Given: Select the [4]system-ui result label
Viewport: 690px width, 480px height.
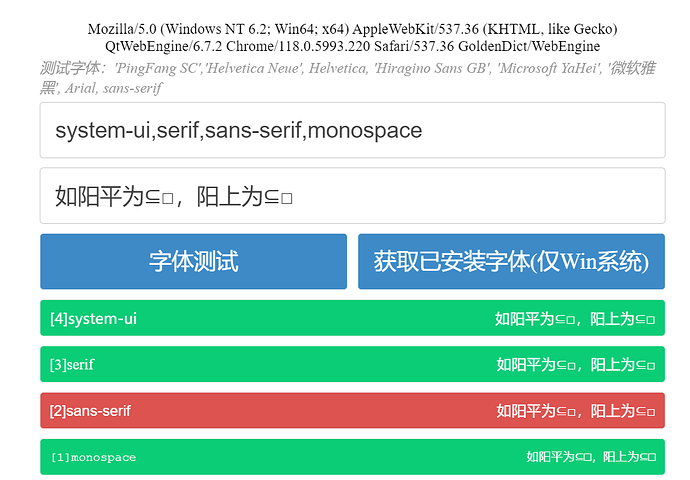Looking at the screenshot, I should coord(94,319).
